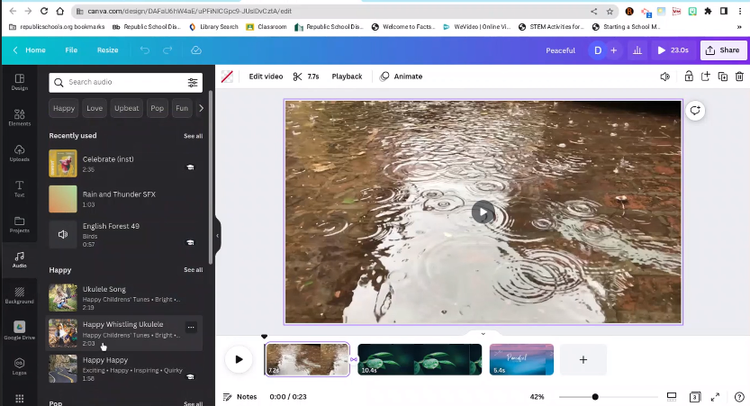Image resolution: width=750 pixels, height=406 pixels.
Task: Click the undo arrow in top bar
Action: point(146,50)
